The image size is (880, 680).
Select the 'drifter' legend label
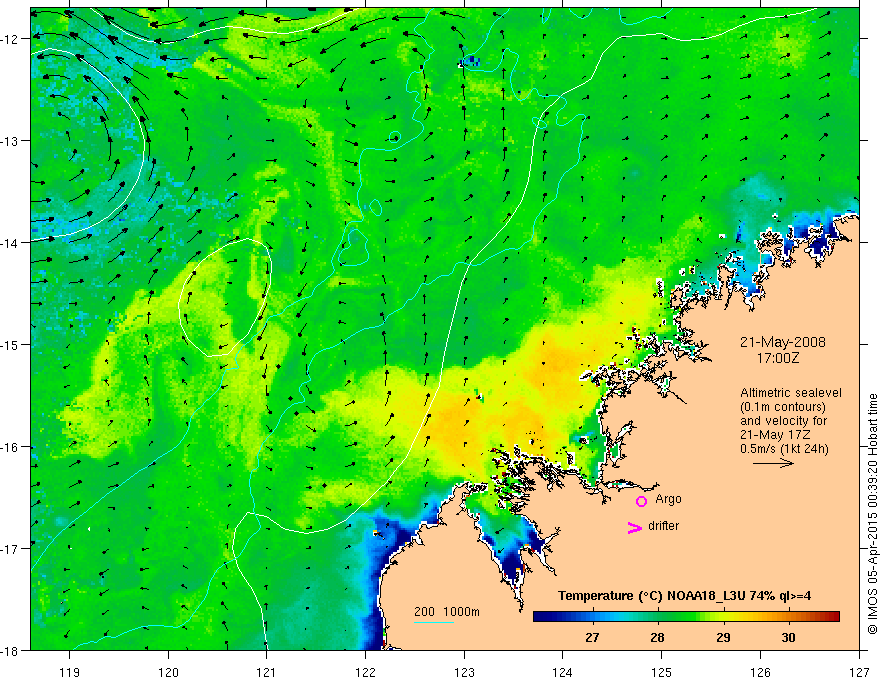click(x=663, y=526)
